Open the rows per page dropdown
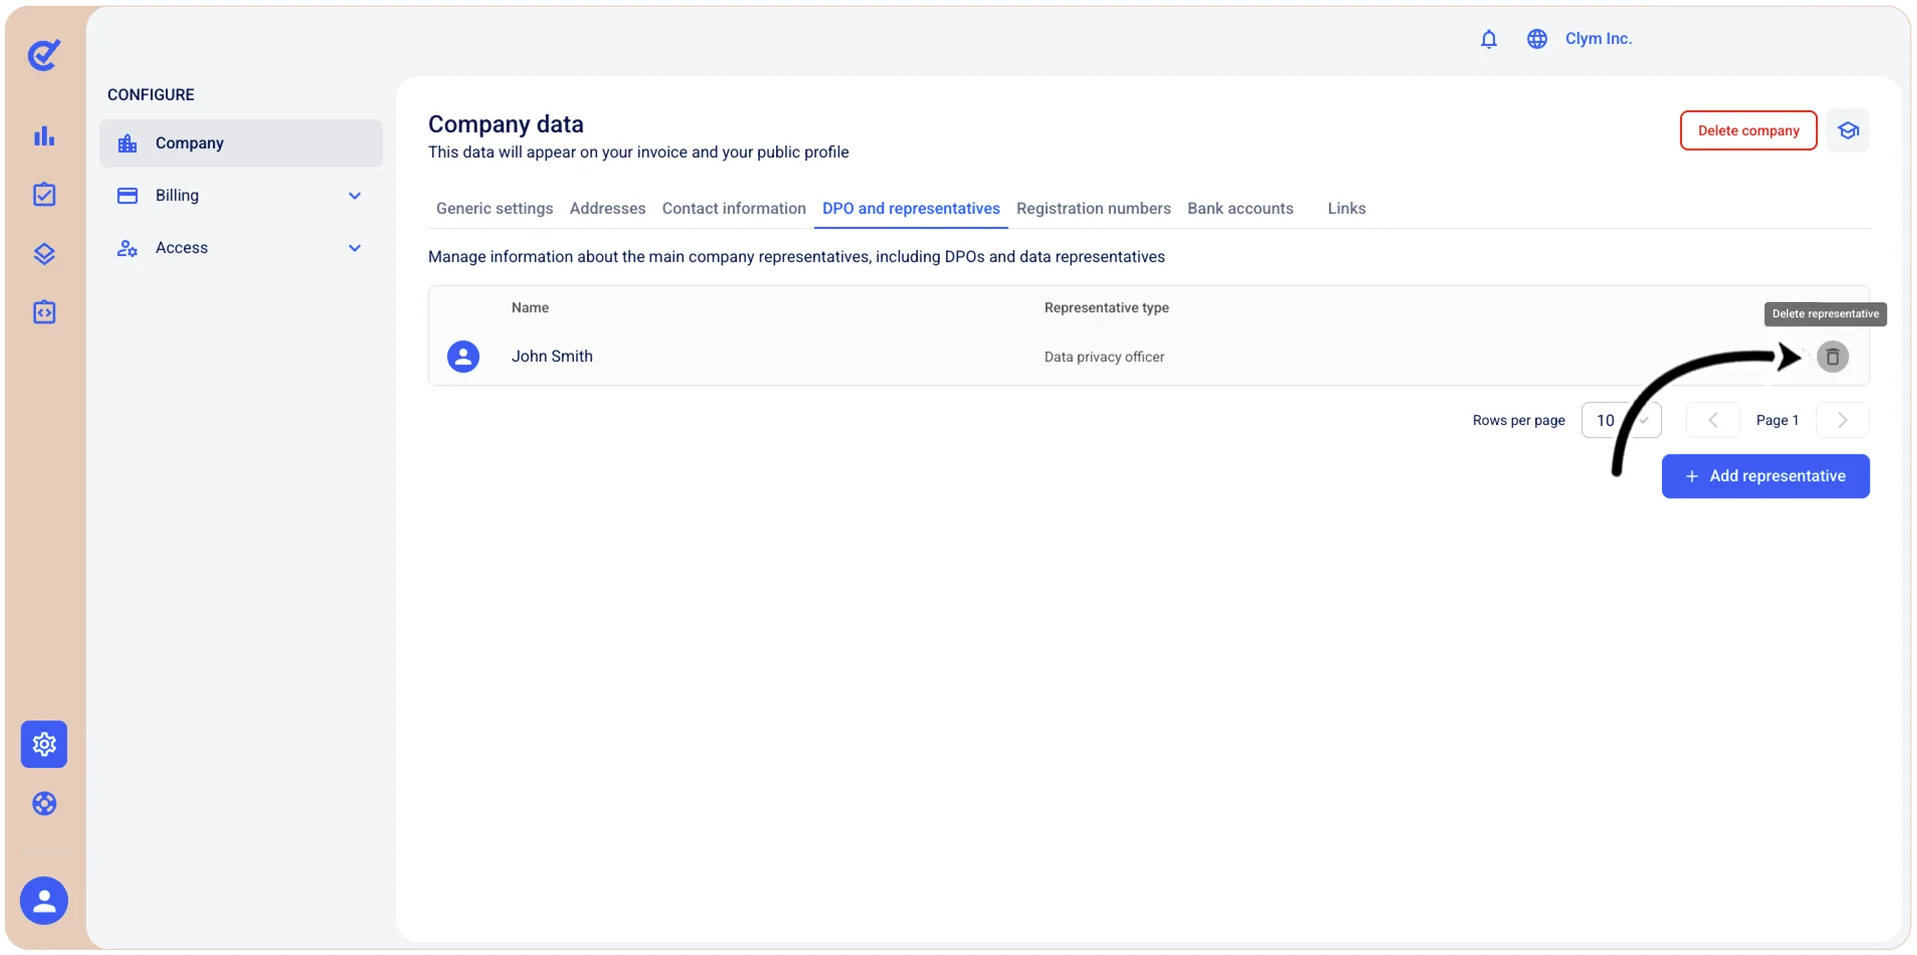1917x955 pixels. click(1621, 420)
